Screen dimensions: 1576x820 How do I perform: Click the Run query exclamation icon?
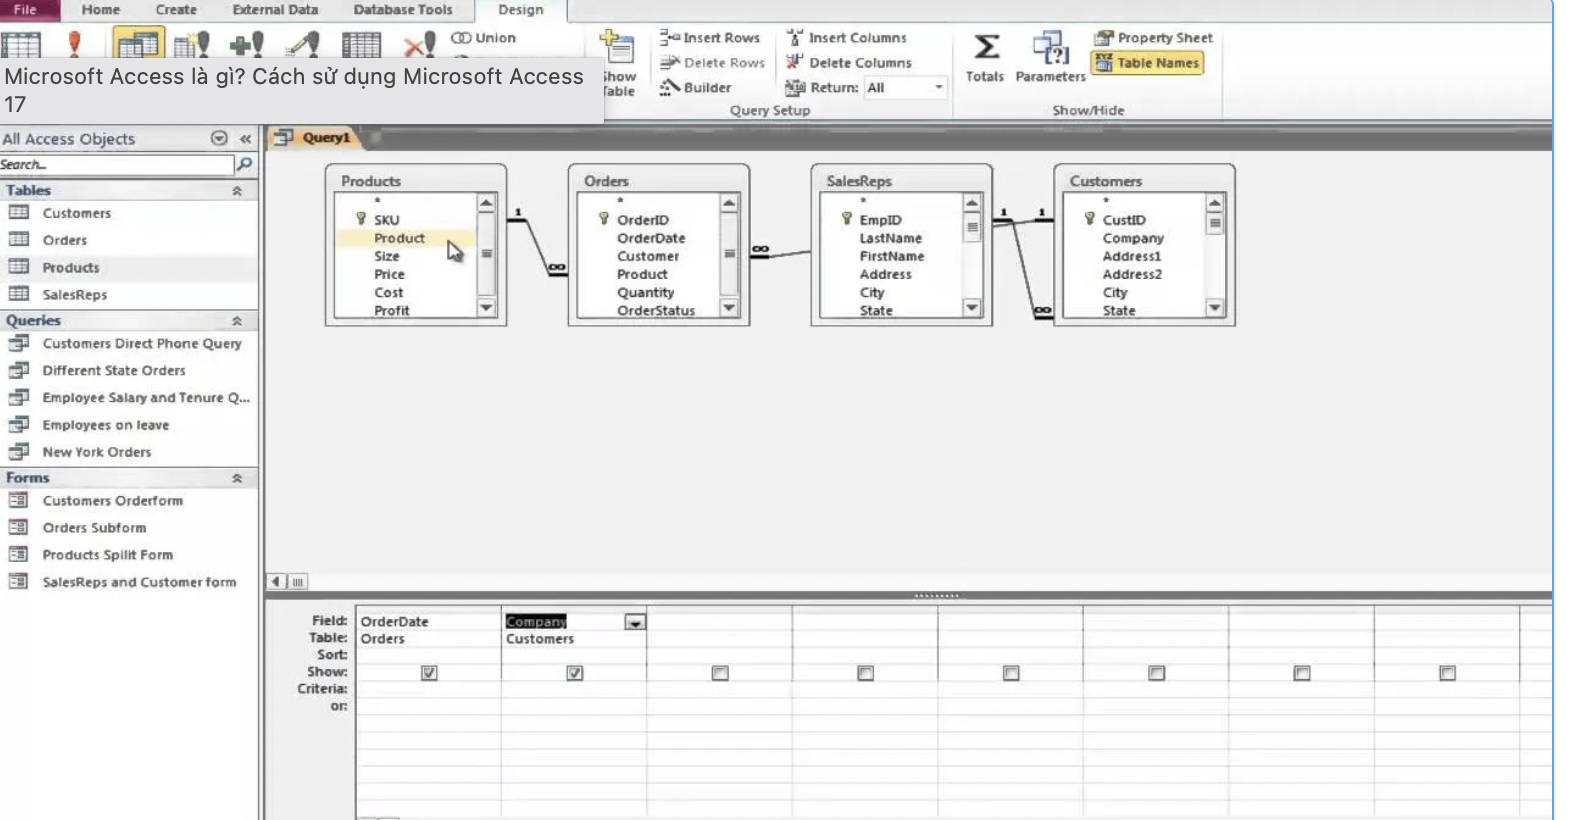(x=74, y=44)
